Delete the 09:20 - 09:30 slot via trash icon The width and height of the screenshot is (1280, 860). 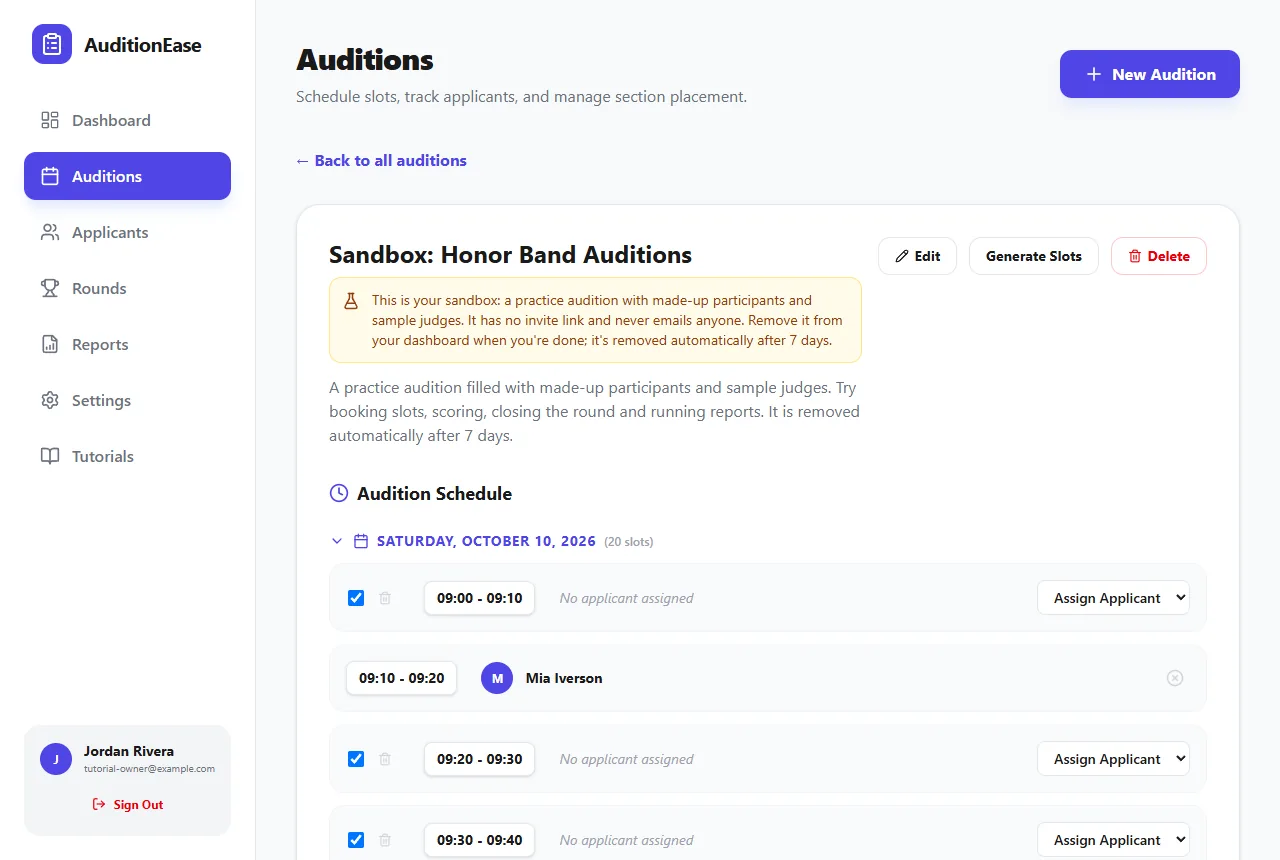pos(385,759)
